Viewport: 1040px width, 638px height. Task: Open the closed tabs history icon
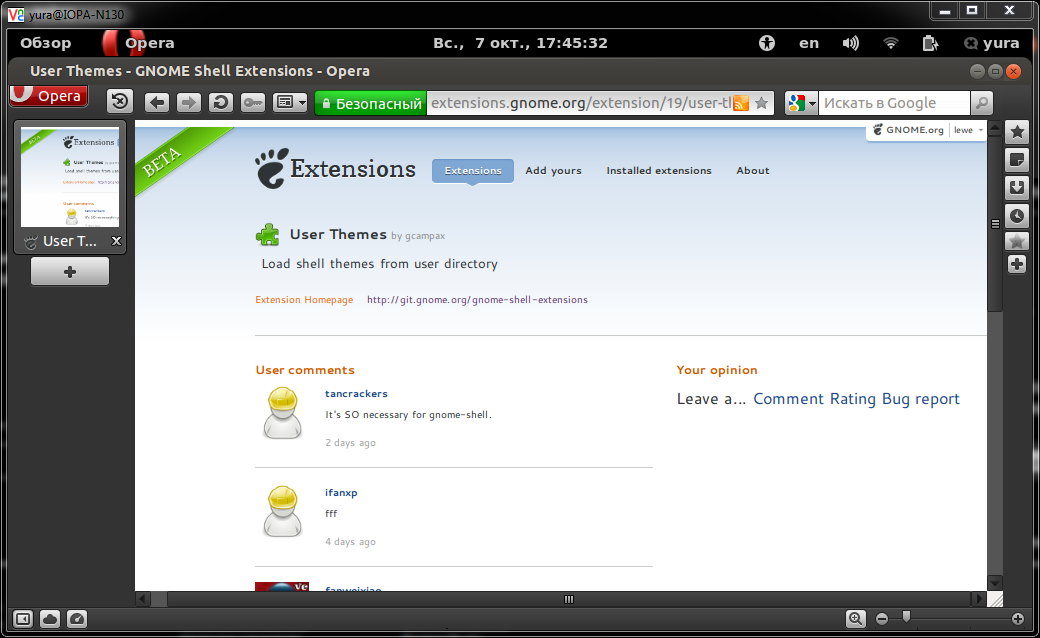pyautogui.click(x=120, y=101)
